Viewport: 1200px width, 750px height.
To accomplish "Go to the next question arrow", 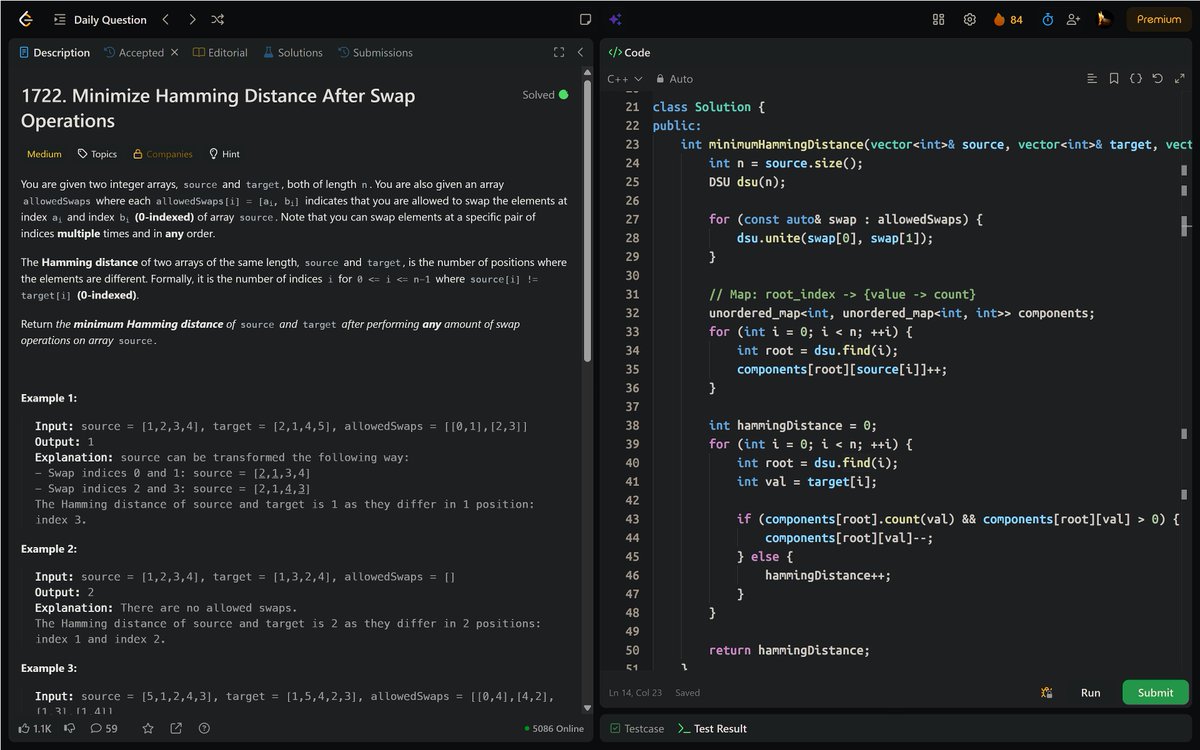I will (x=192, y=19).
